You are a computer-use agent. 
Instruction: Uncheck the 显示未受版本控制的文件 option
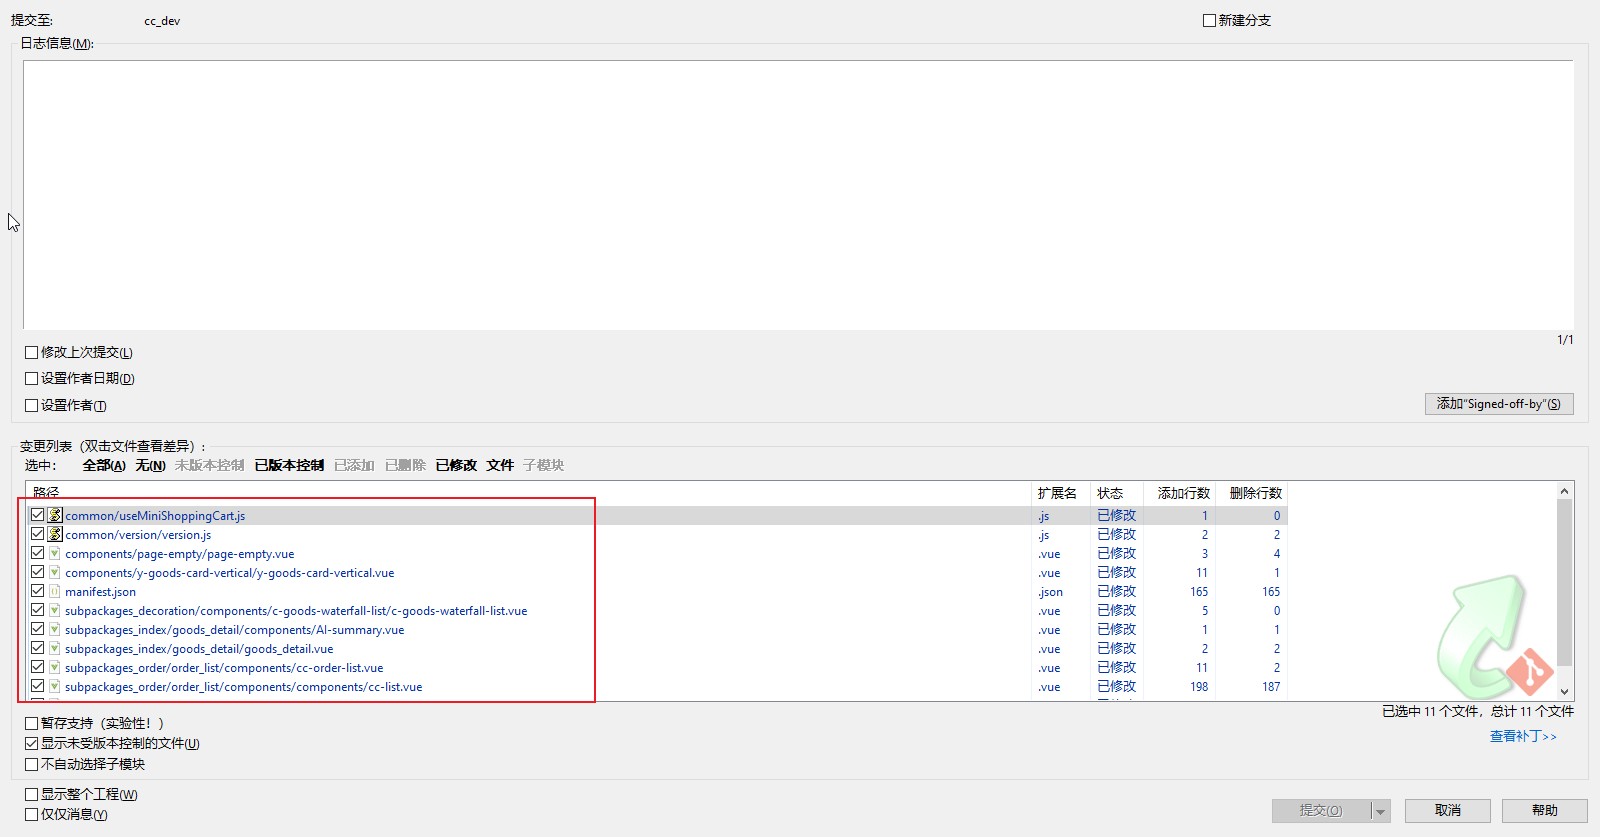click(x=32, y=743)
